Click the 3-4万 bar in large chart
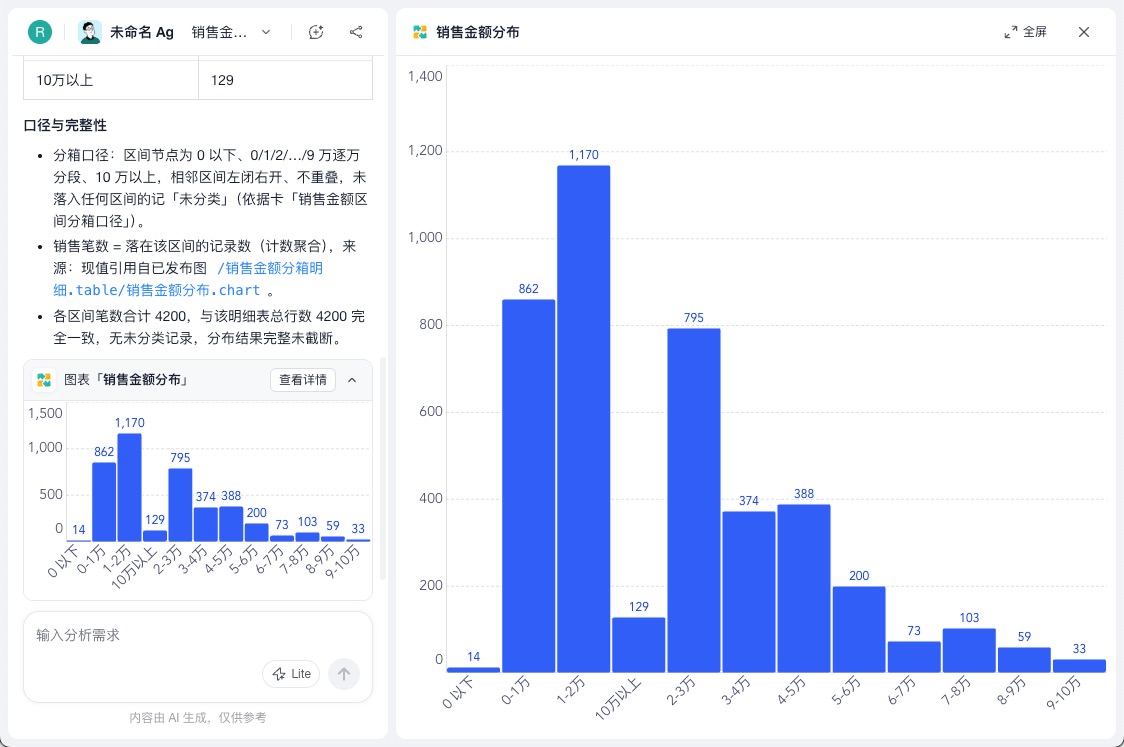Image resolution: width=1124 pixels, height=747 pixels. 749,591
